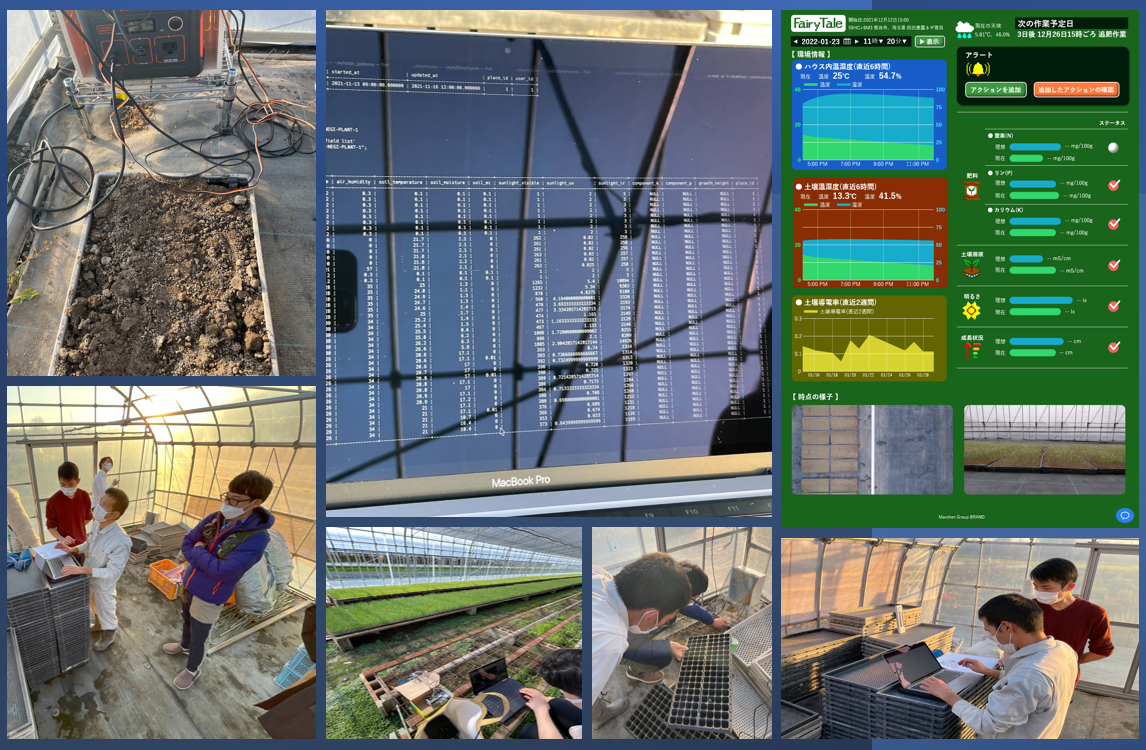Click the カリウム(K) green 現在 bar
This screenshot has height=750, width=1146.
(x=1033, y=233)
